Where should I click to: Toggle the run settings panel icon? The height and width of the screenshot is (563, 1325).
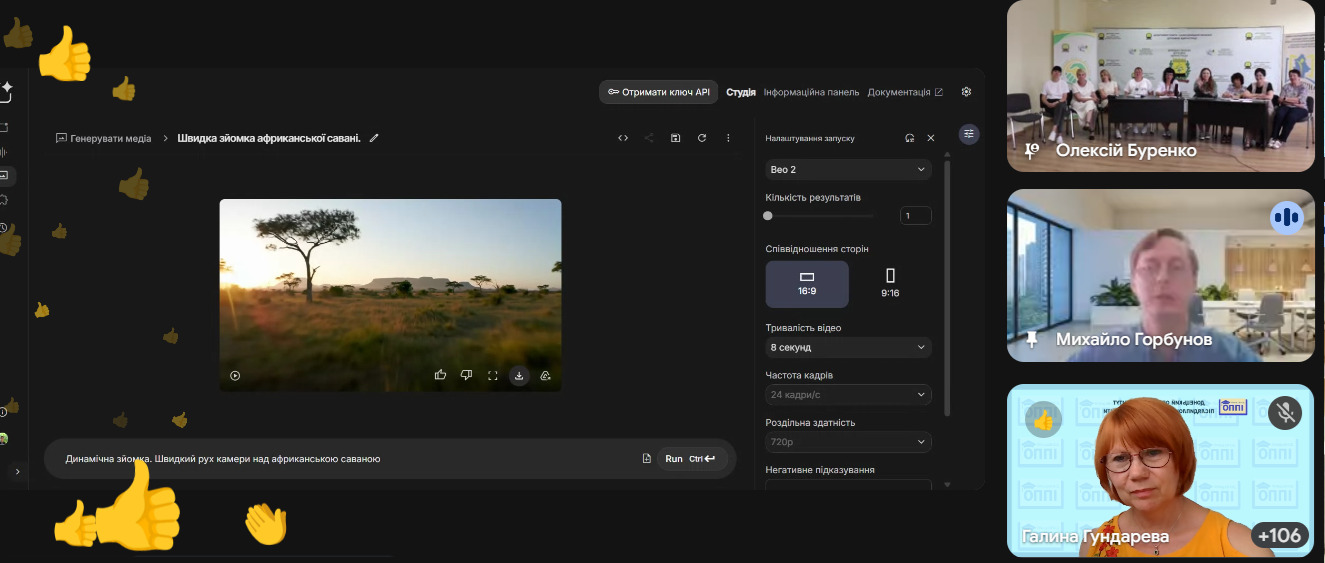coord(968,134)
